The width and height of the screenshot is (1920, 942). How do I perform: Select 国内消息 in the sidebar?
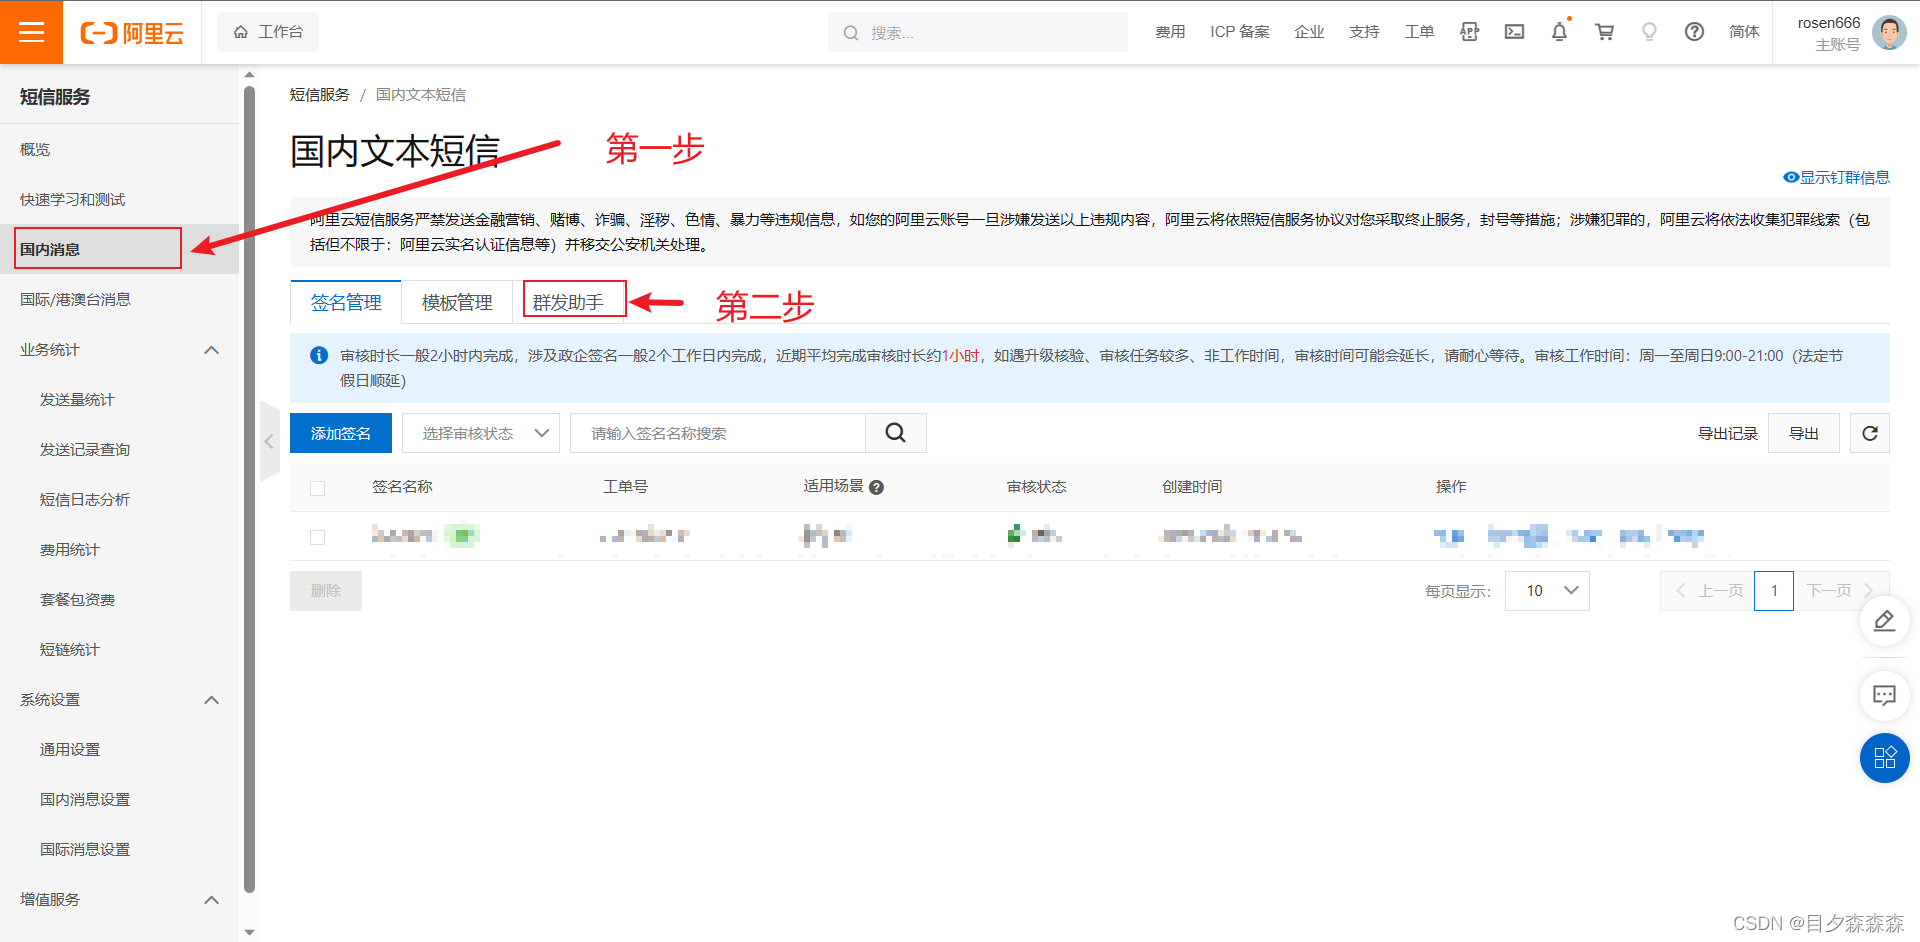(119, 249)
